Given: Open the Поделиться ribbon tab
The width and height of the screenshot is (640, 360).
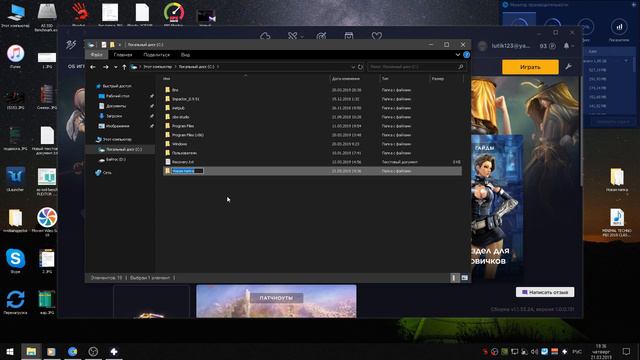Looking at the screenshot, I should [156, 55].
